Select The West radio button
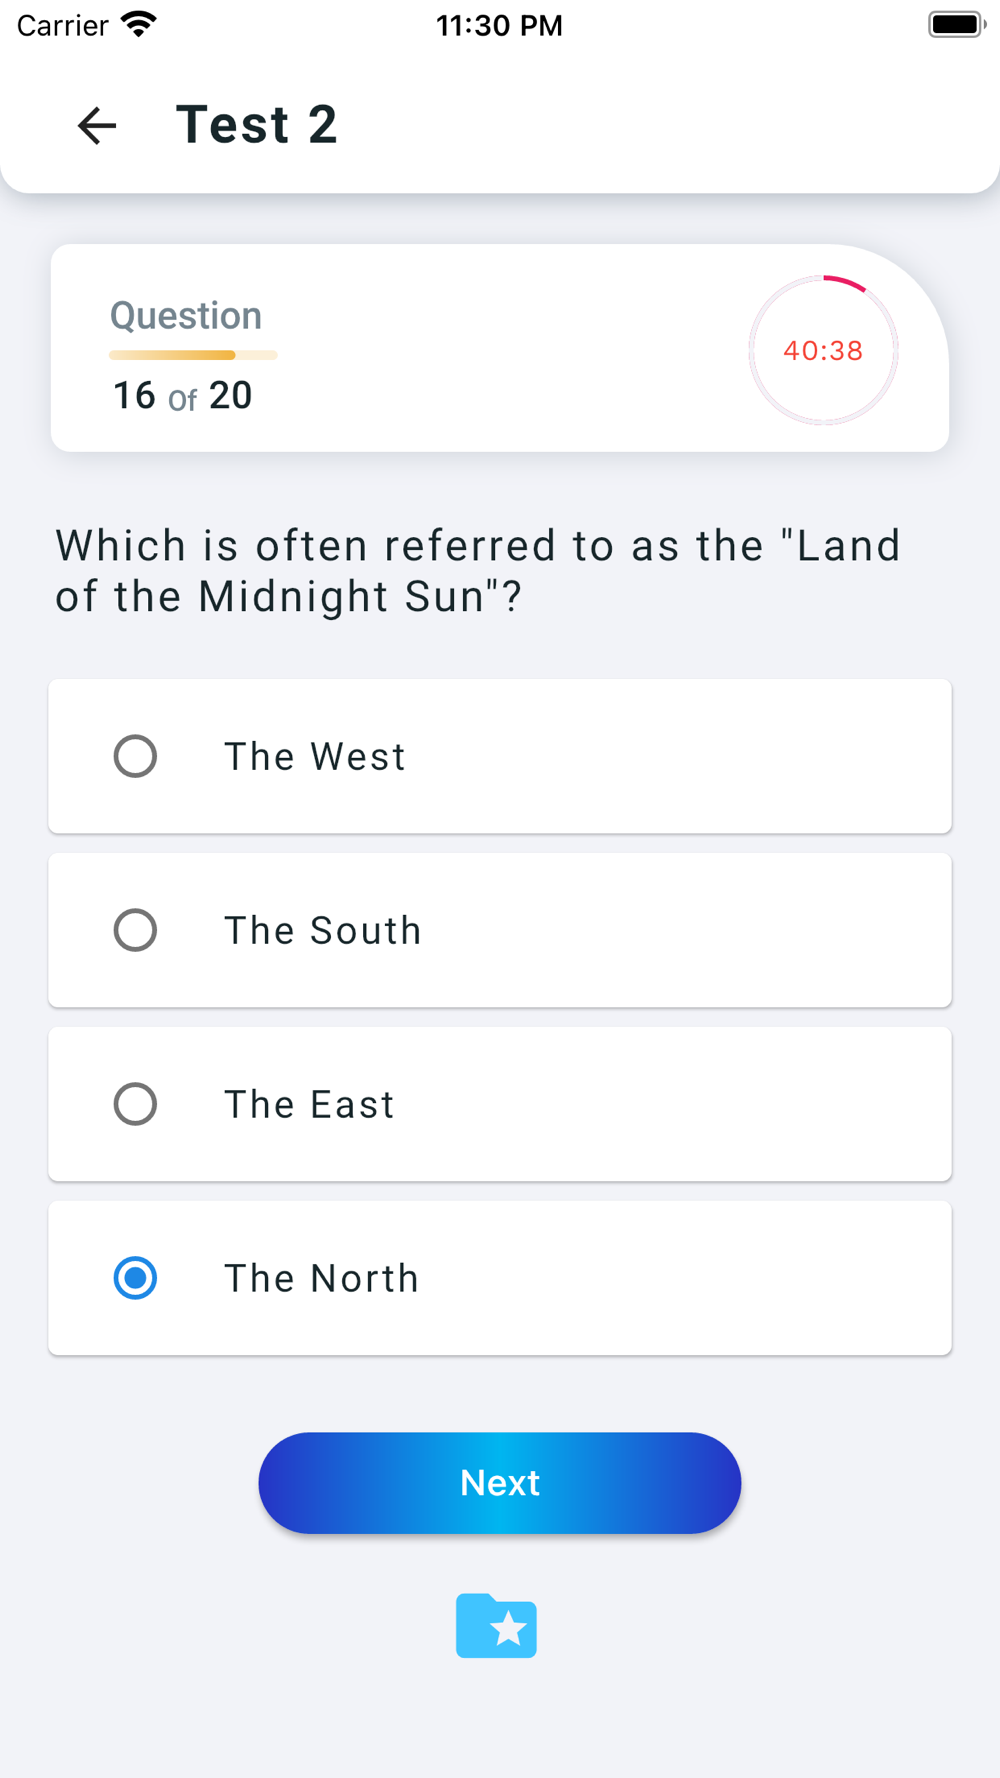1000x1778 pixels. point(135,756)
